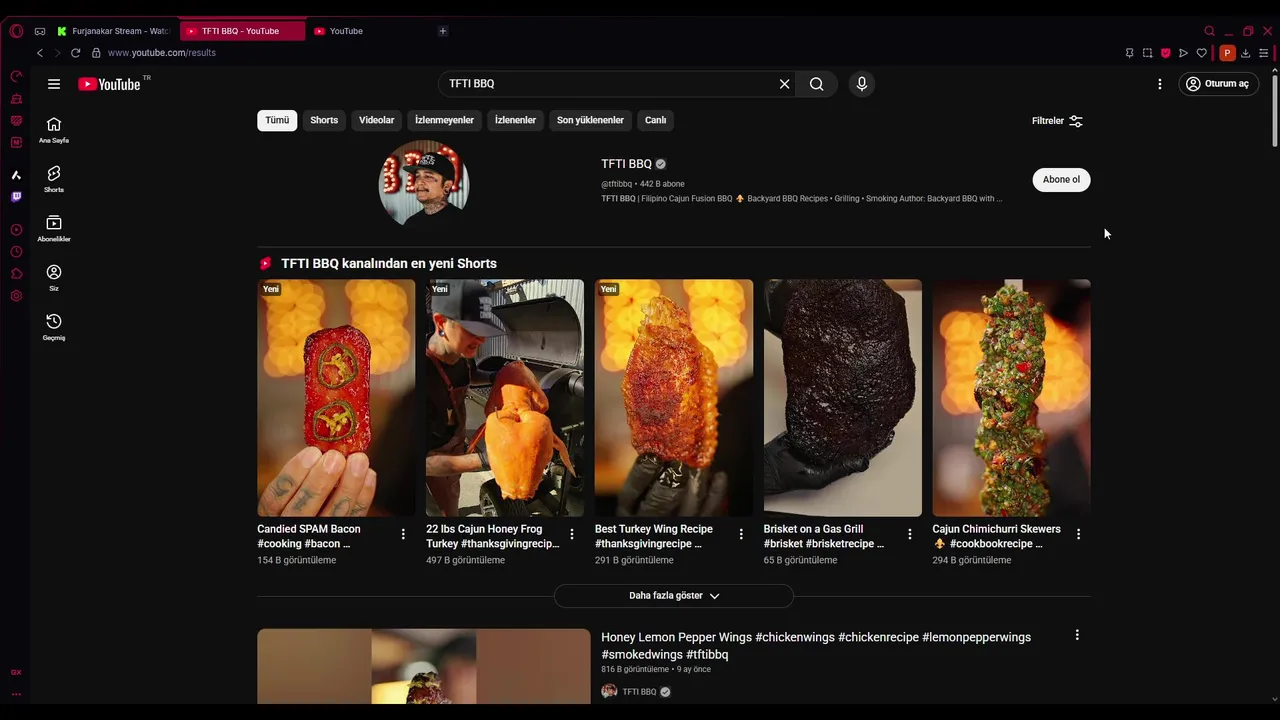Open a new browser tab
The height and width of the screenshot is (720, 1280).
coord(443,31)
